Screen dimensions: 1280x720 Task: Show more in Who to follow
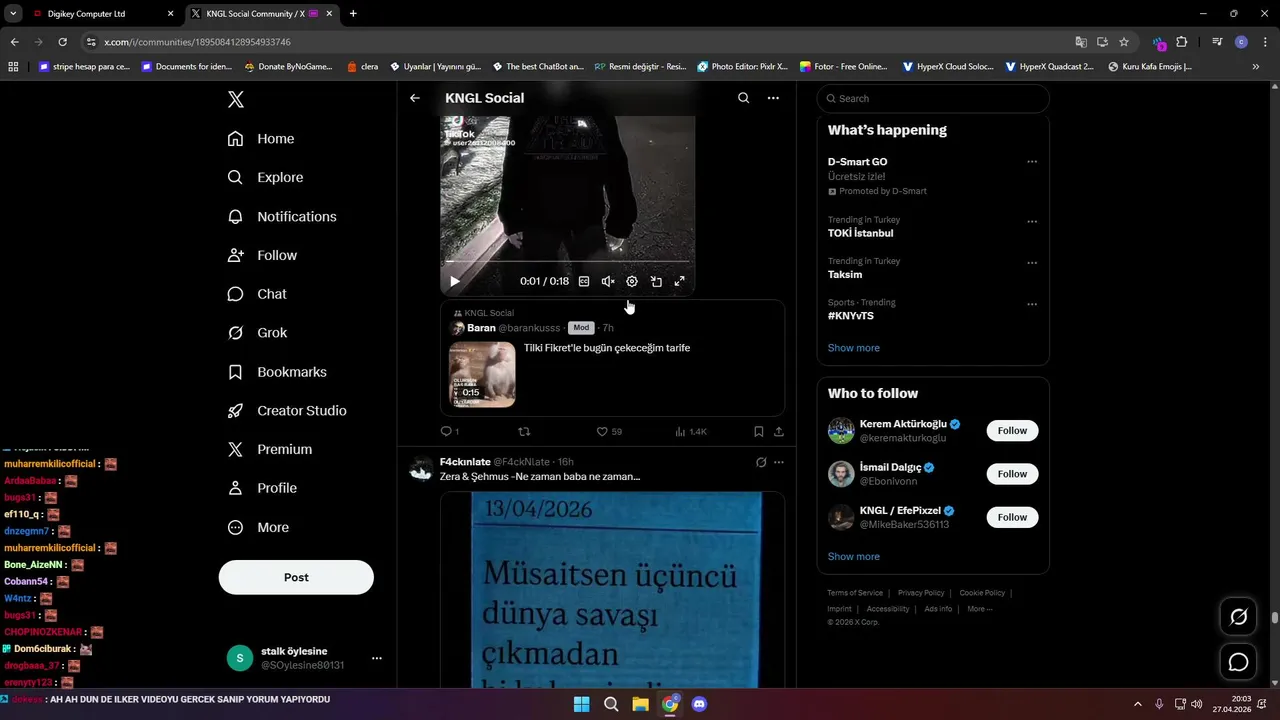coord(854,557)
